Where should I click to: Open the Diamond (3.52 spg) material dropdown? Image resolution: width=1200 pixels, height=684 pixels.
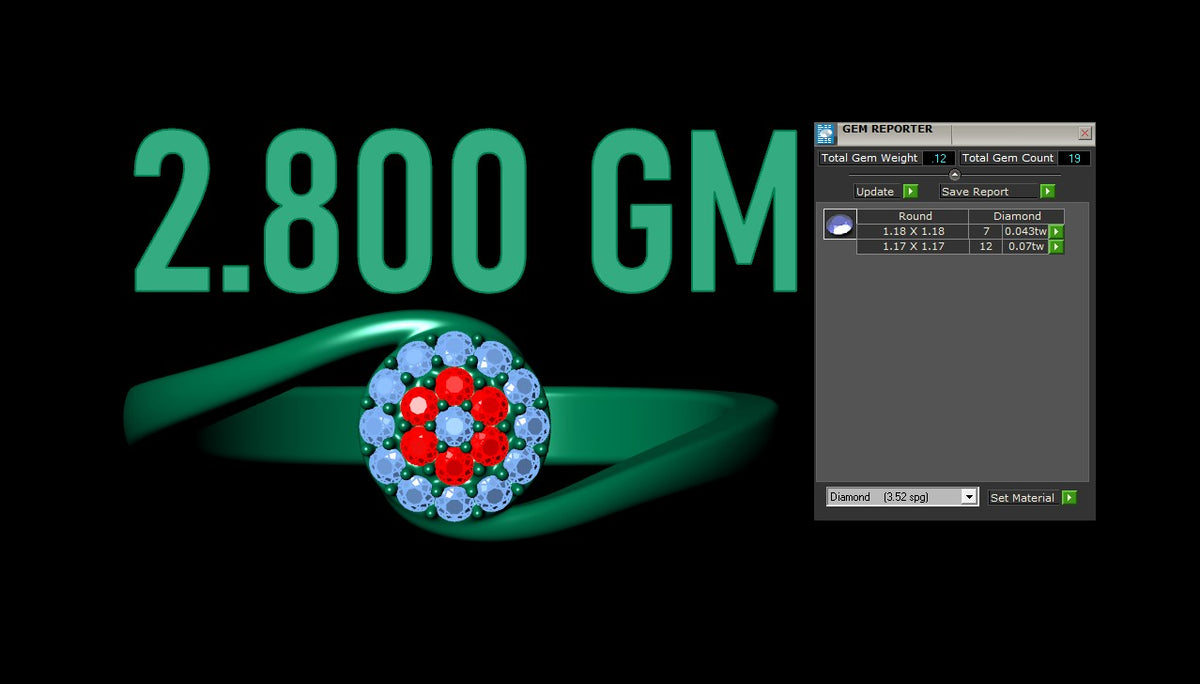902,497
